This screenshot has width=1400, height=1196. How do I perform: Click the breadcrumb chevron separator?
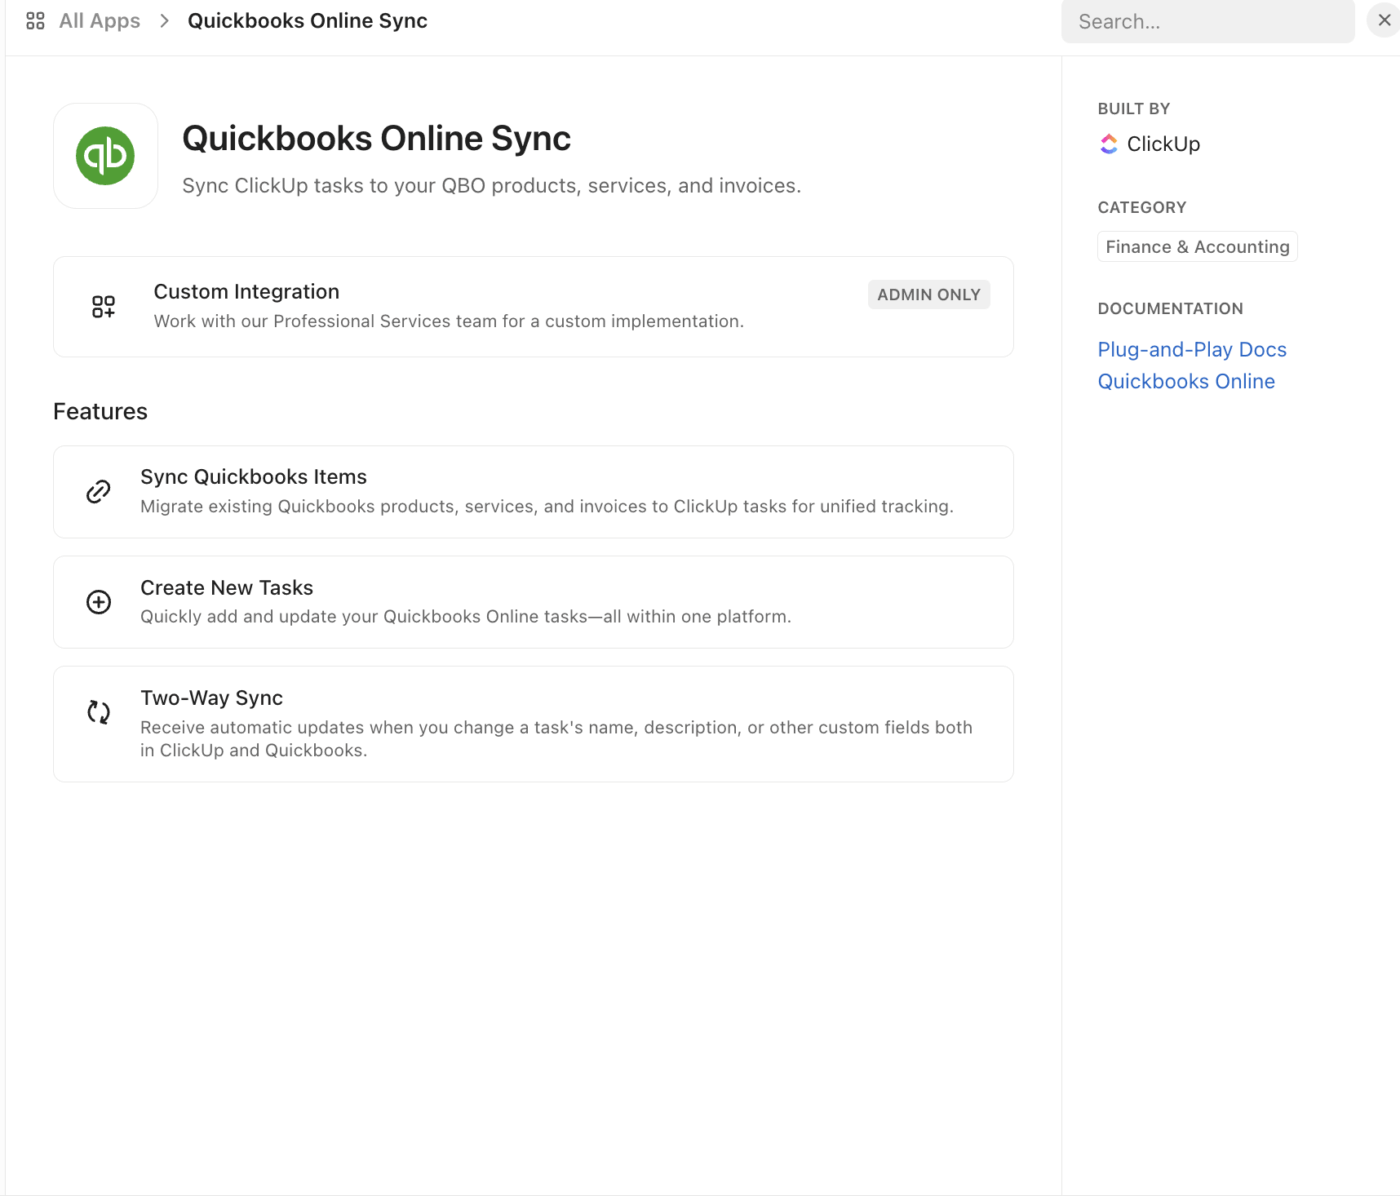tap(163, 20)
